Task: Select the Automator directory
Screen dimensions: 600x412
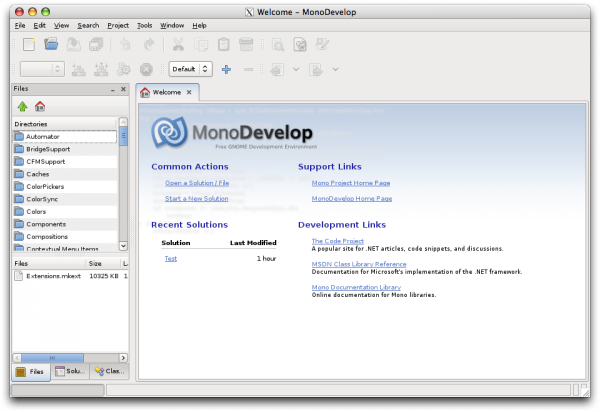Action: point(65,137)
